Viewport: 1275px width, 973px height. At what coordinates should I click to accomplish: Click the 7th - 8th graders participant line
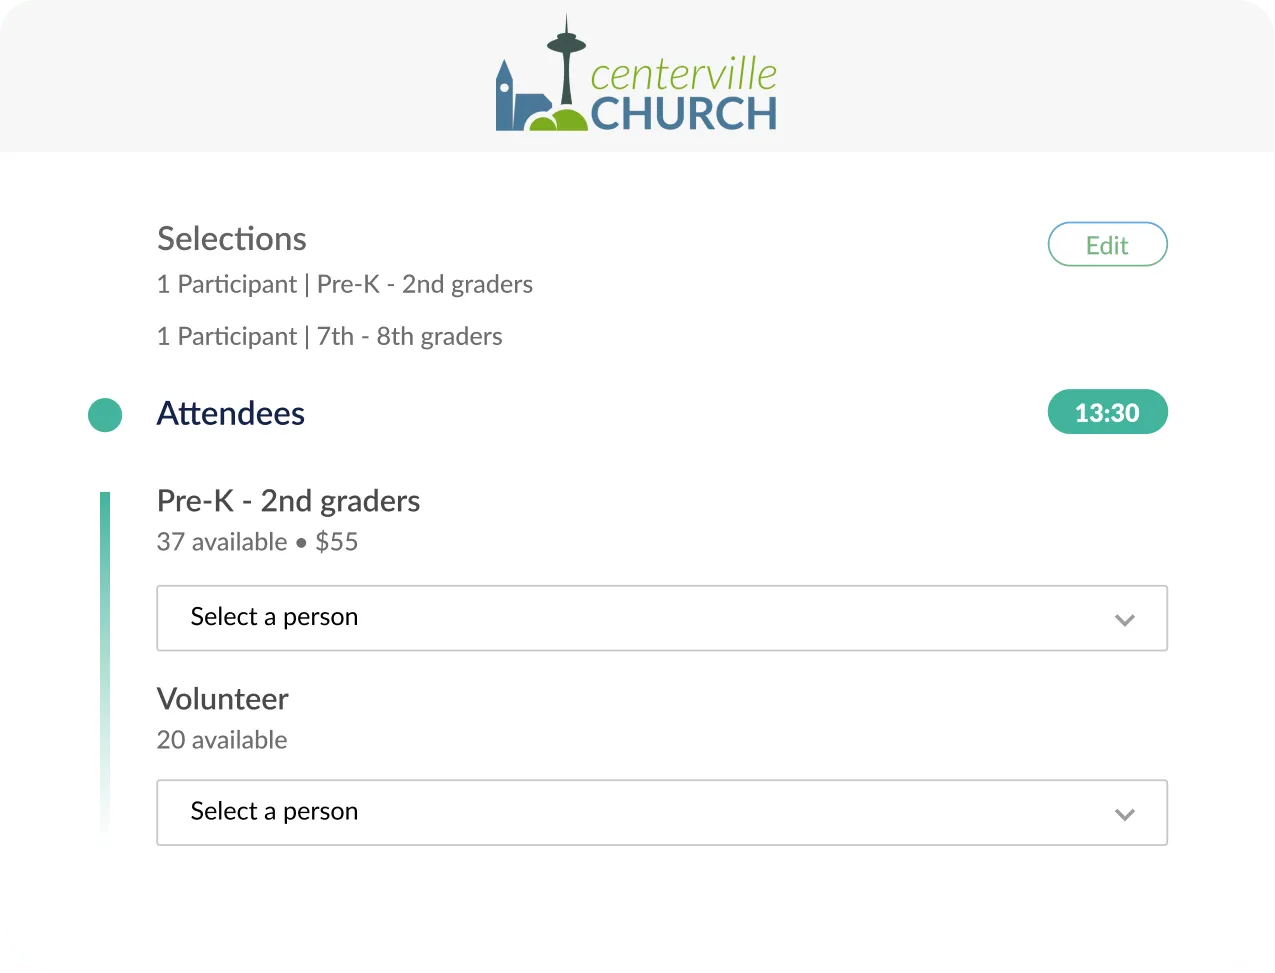click(329, 336)
